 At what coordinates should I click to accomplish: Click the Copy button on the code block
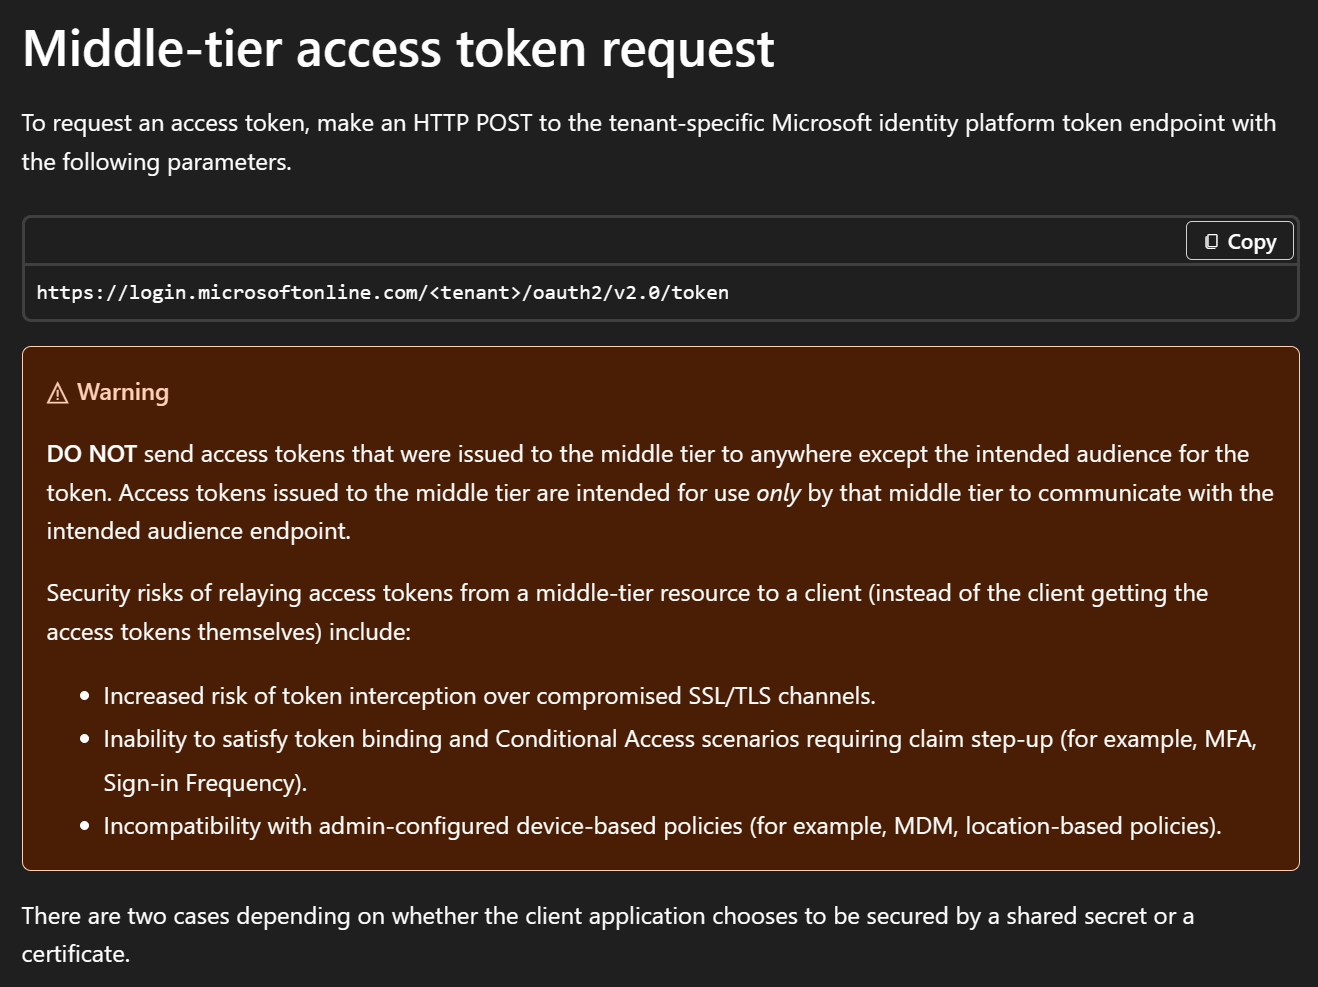(x=1239, y=242)
